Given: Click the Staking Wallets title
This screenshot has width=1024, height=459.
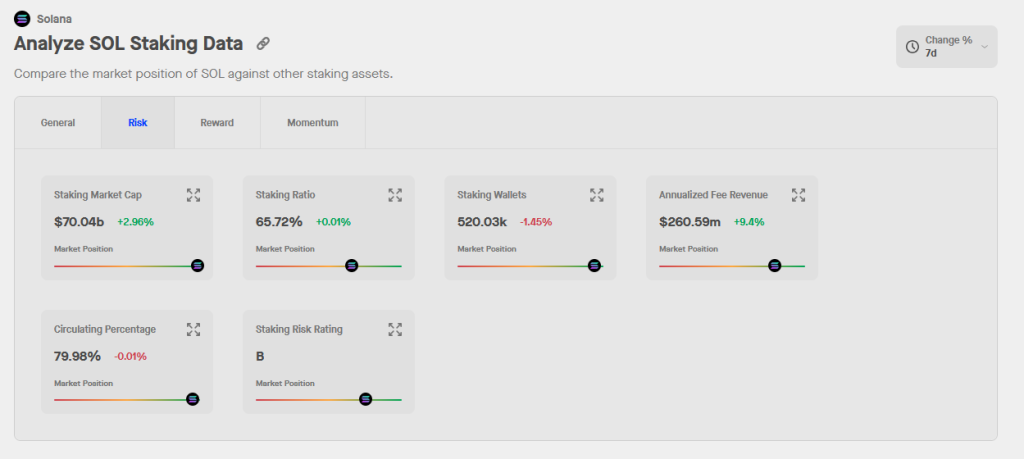Looking at the screenshot, I should coord(492,195).
